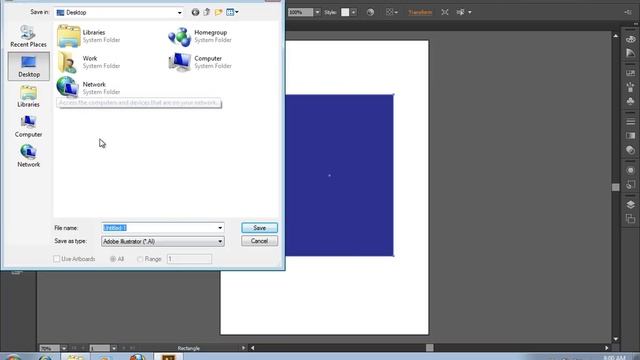Select the Libraries system folder in file list
Image resolution: width=640 pixels, height=360 pixels.
pyautogui.click(x=89, y=36)
